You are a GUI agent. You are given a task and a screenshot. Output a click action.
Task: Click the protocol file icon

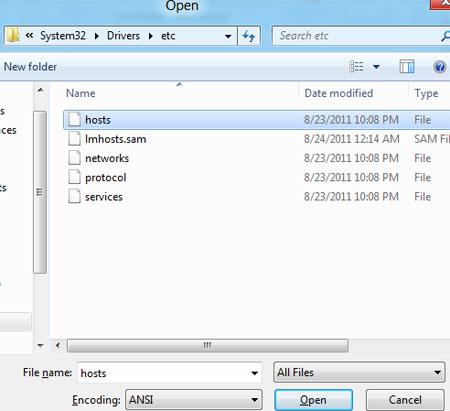tap(75, 177)
